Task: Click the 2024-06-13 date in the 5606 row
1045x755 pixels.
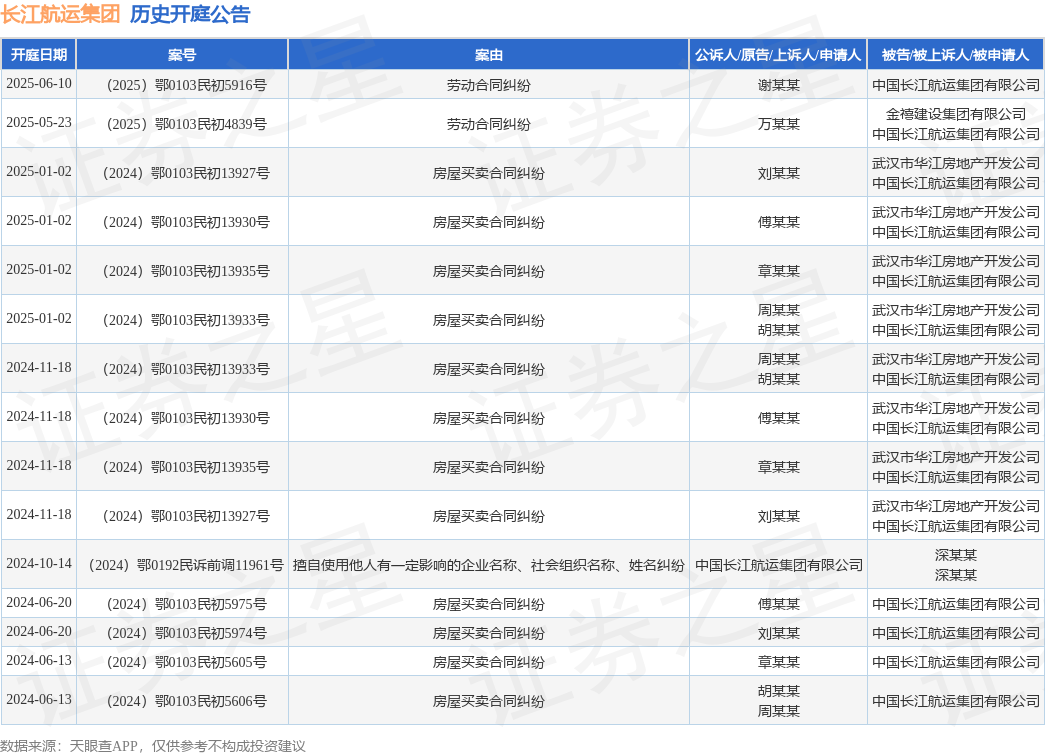Action: pyautogui.click(x=39, y=700)
